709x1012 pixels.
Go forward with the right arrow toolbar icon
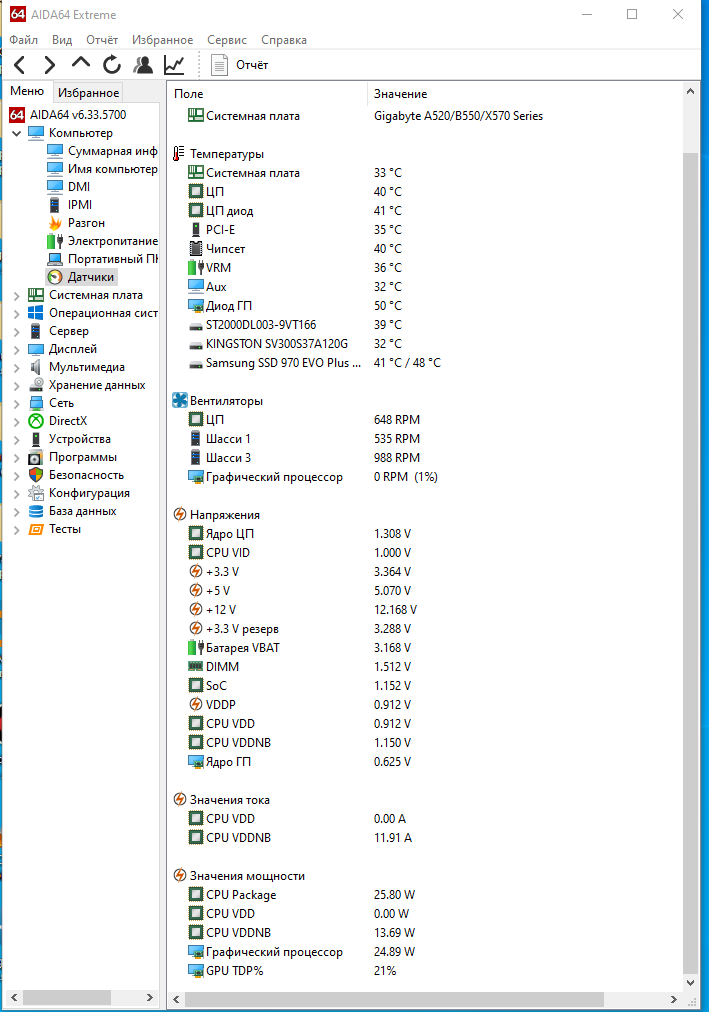(x=50, y=65)
